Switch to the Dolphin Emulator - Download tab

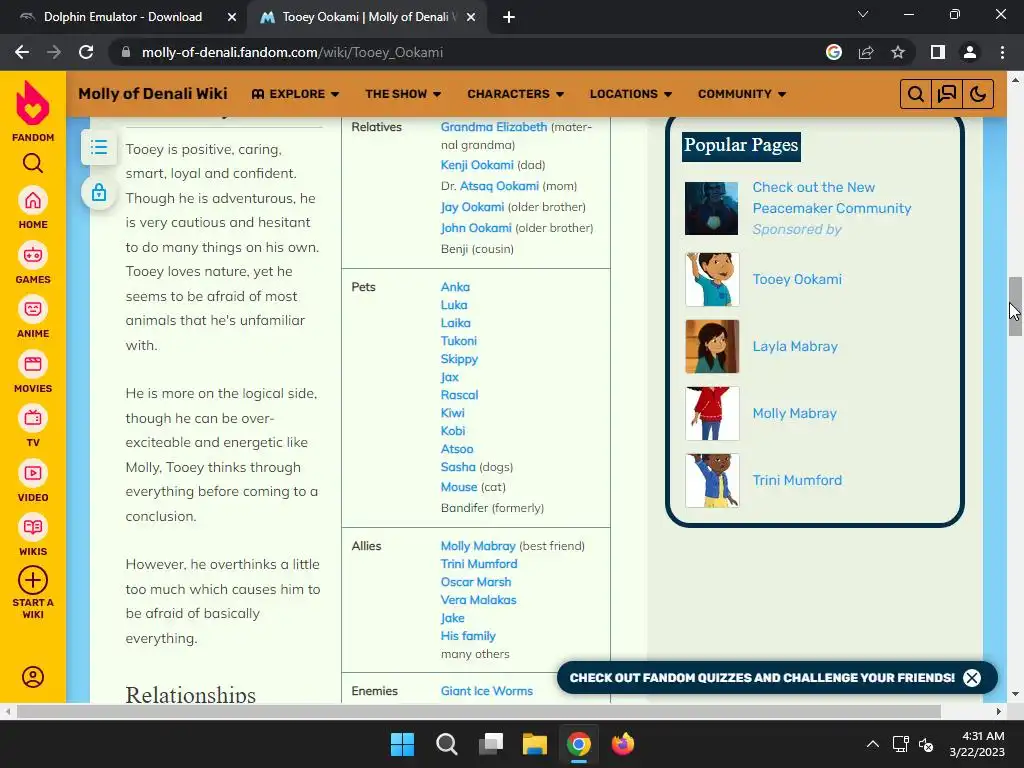(123, 17)
